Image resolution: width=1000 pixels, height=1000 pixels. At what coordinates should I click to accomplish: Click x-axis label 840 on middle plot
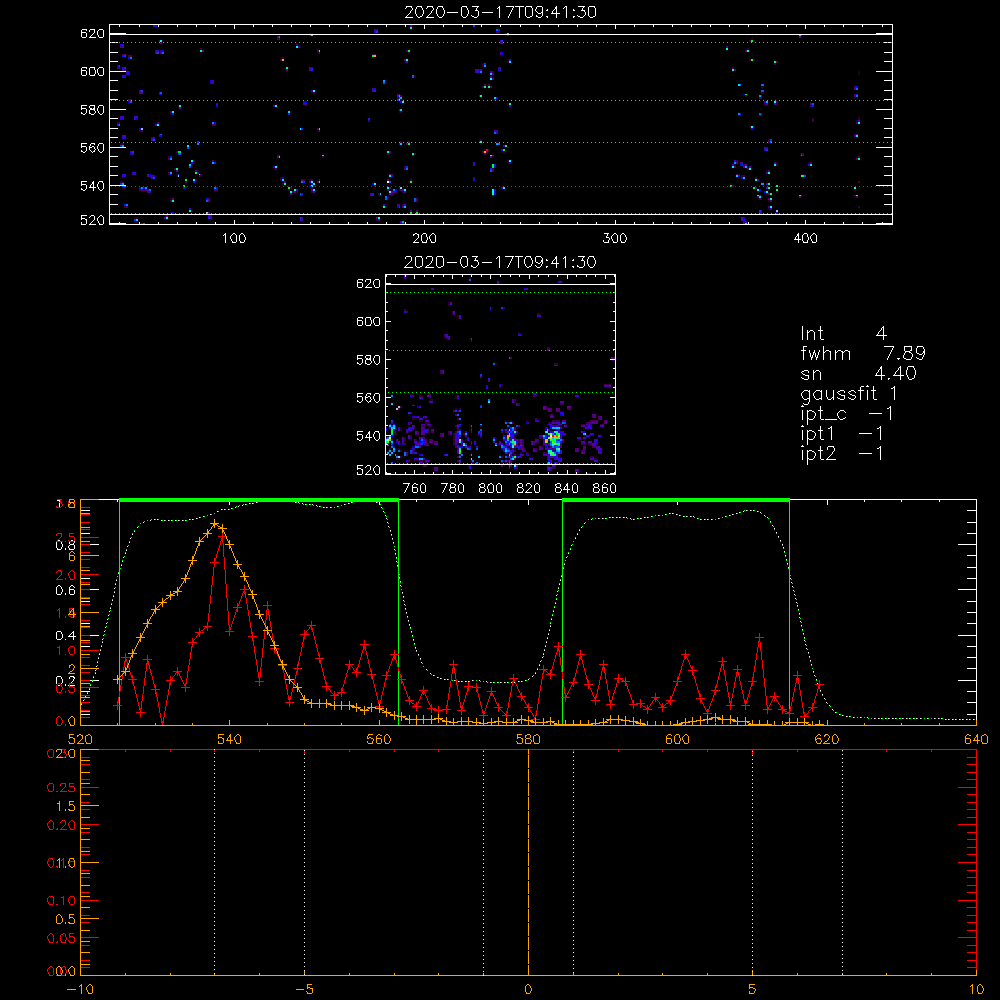point(566,489)
